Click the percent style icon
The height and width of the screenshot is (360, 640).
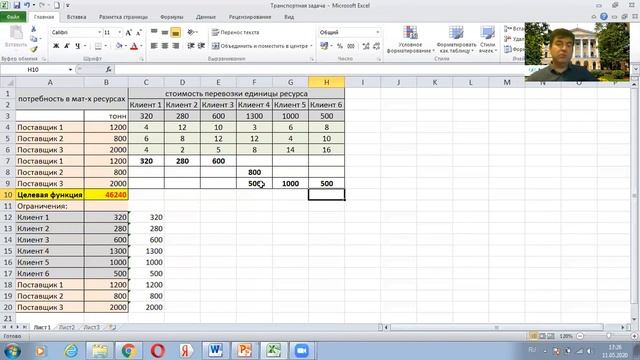coord(340,46)
